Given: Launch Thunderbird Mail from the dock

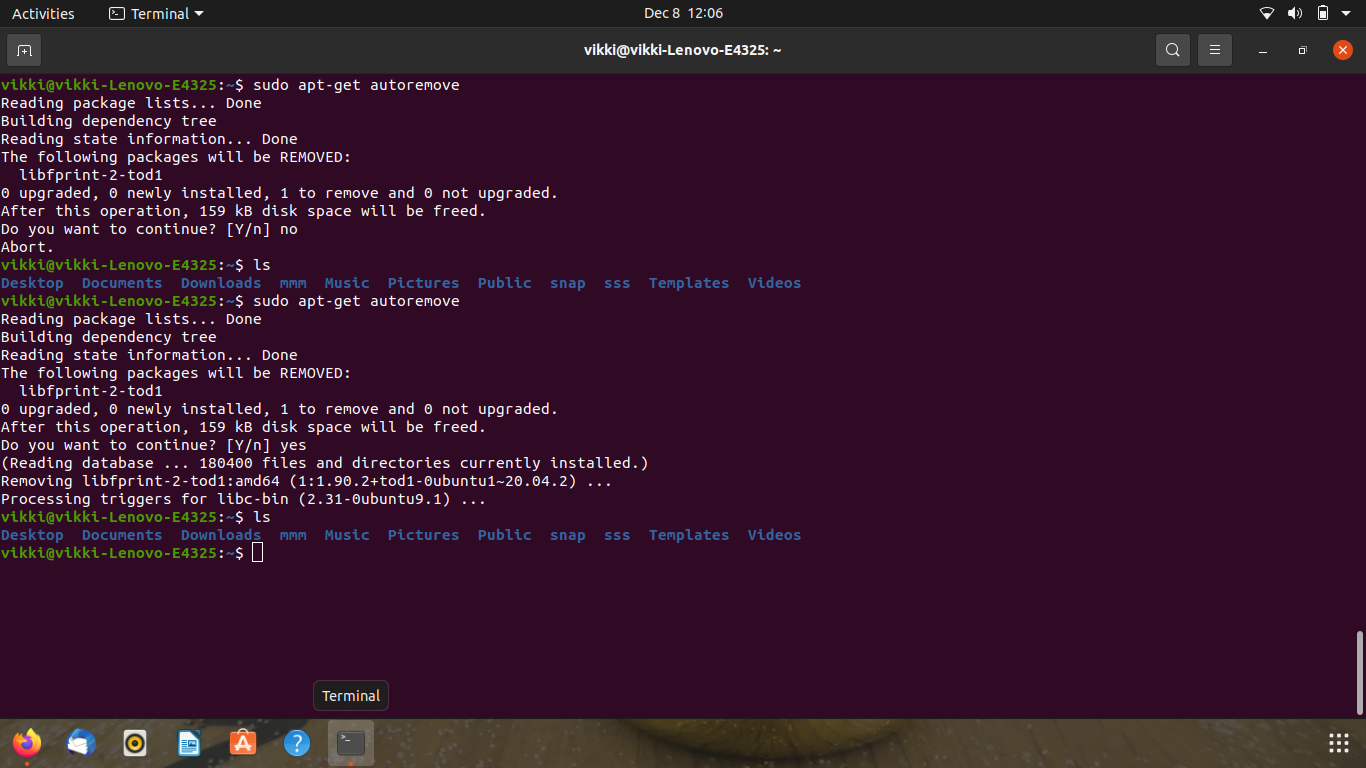Looking at the screenshot, I should pyautogui.click(x=81, y=743).
